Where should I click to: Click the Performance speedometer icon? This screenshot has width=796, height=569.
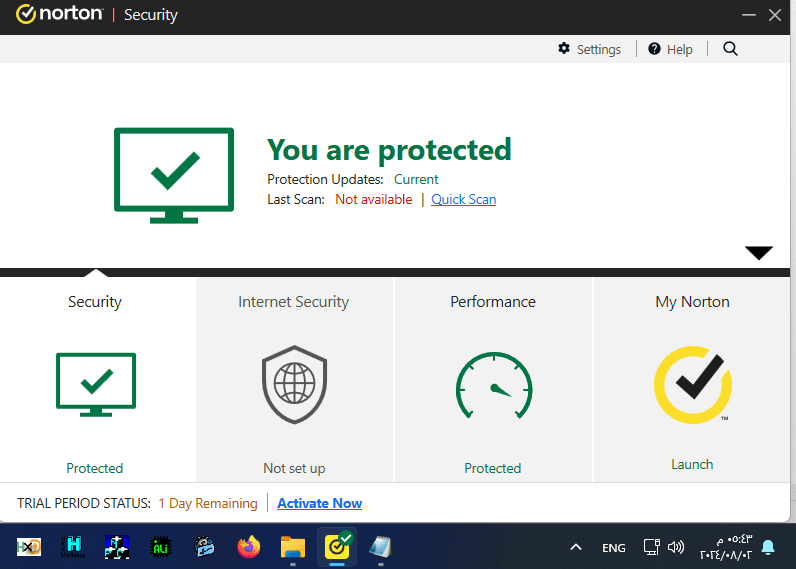click(494, 386)
